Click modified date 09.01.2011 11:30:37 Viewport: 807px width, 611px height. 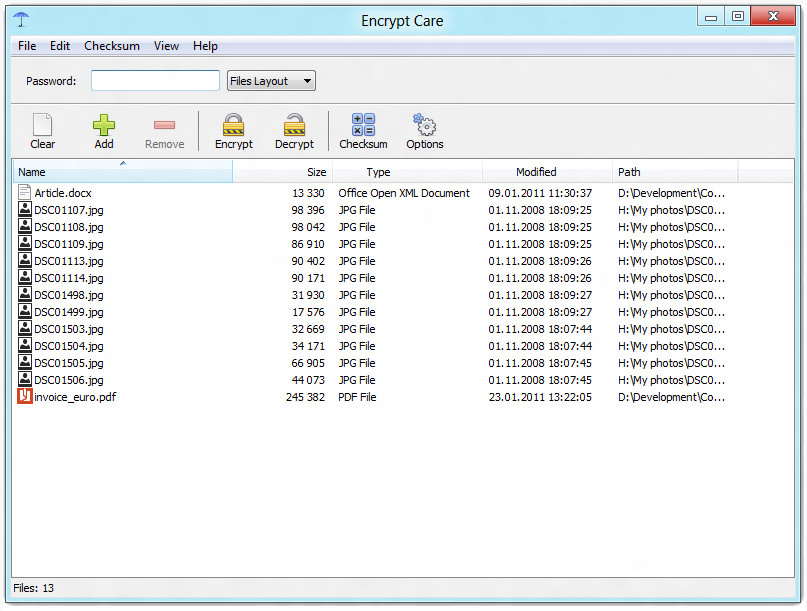click(x=540, y=193)
